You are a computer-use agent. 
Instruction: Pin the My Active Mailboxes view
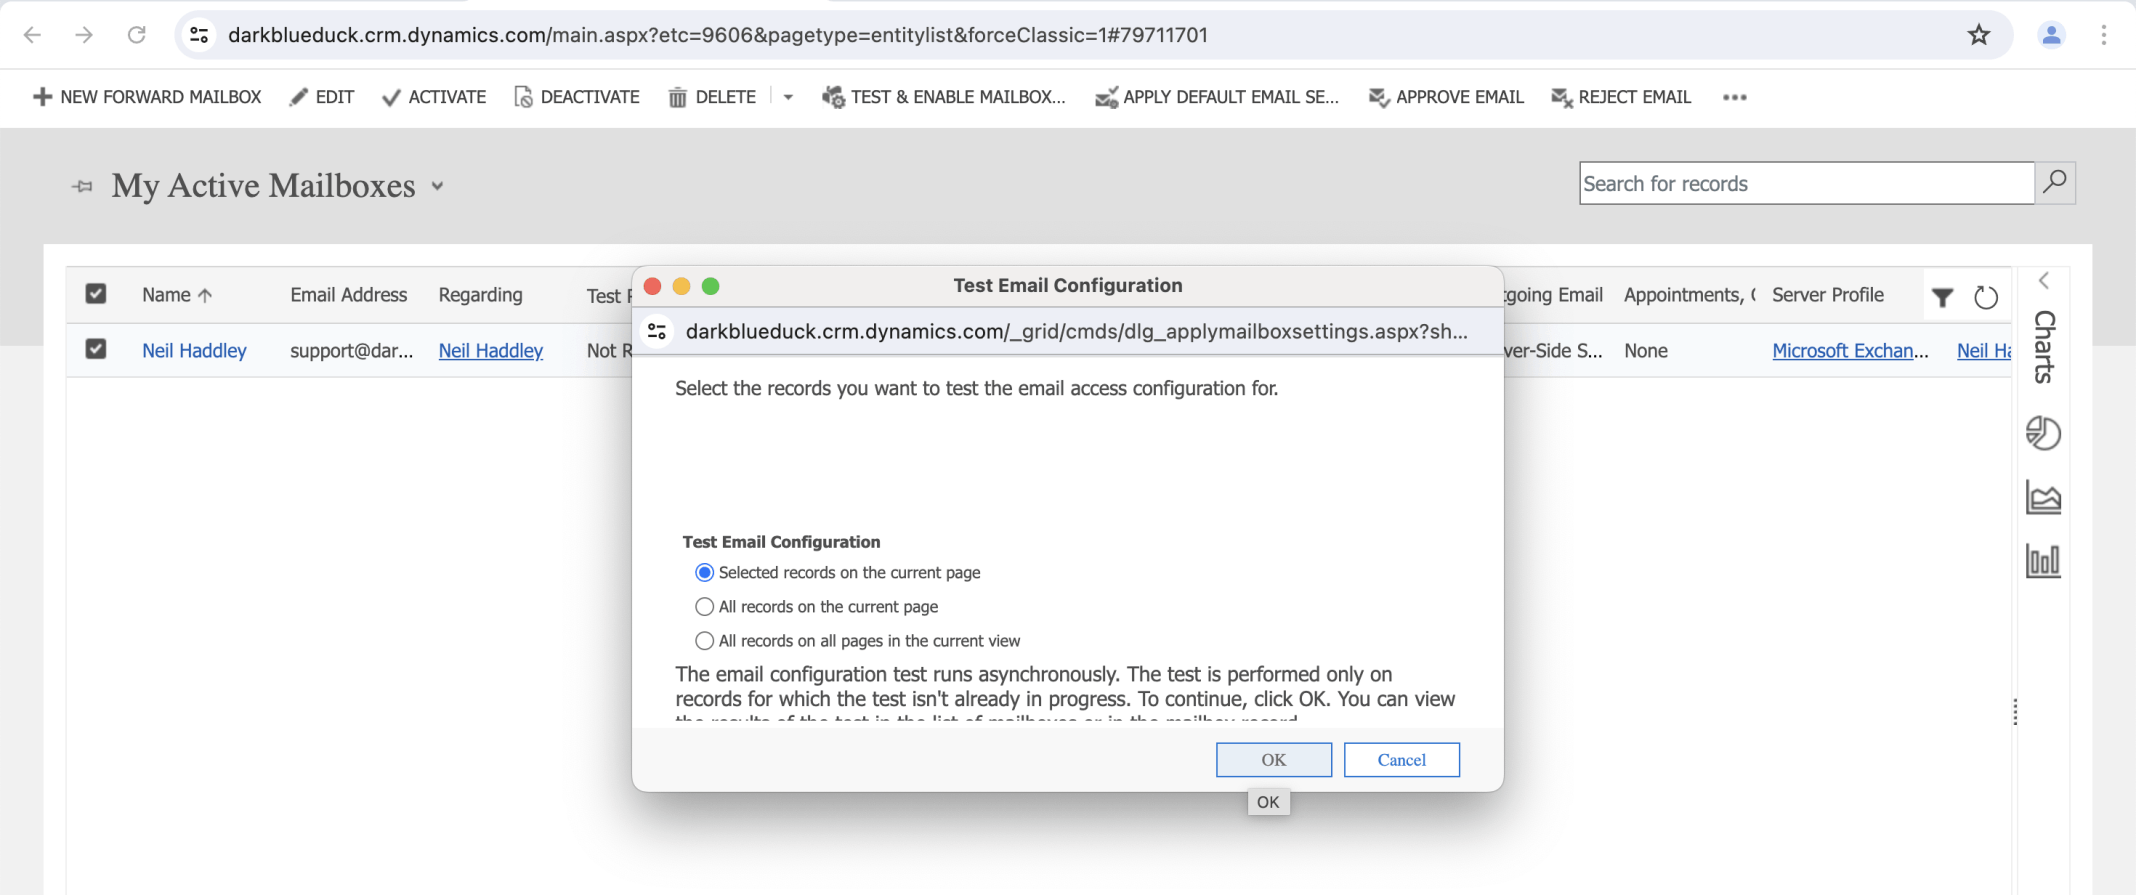(x=82, y=186)
